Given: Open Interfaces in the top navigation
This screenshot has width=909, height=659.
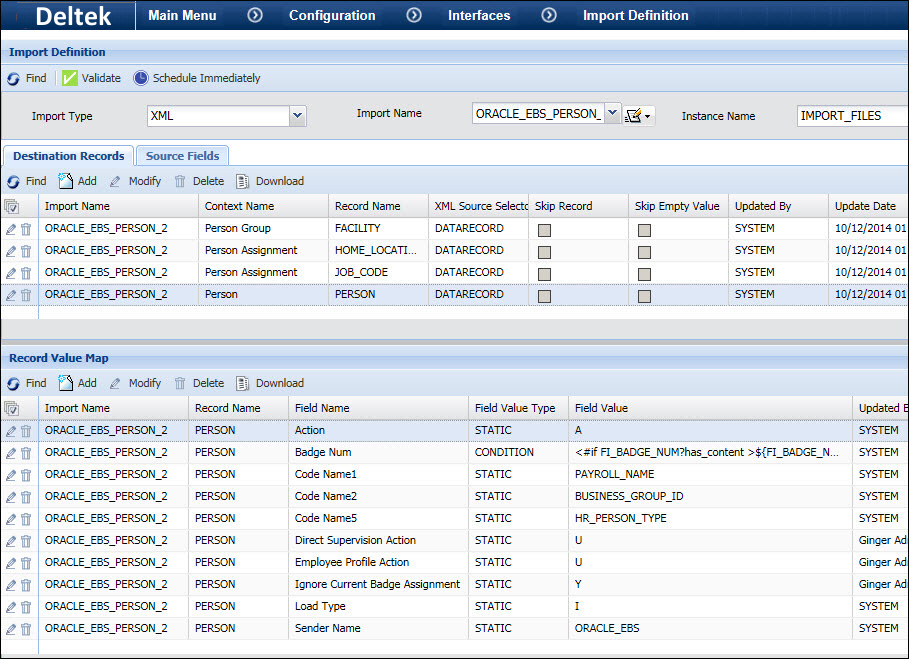Looking at the screenshot, I should pyautogui.click(x=478, y=15).
